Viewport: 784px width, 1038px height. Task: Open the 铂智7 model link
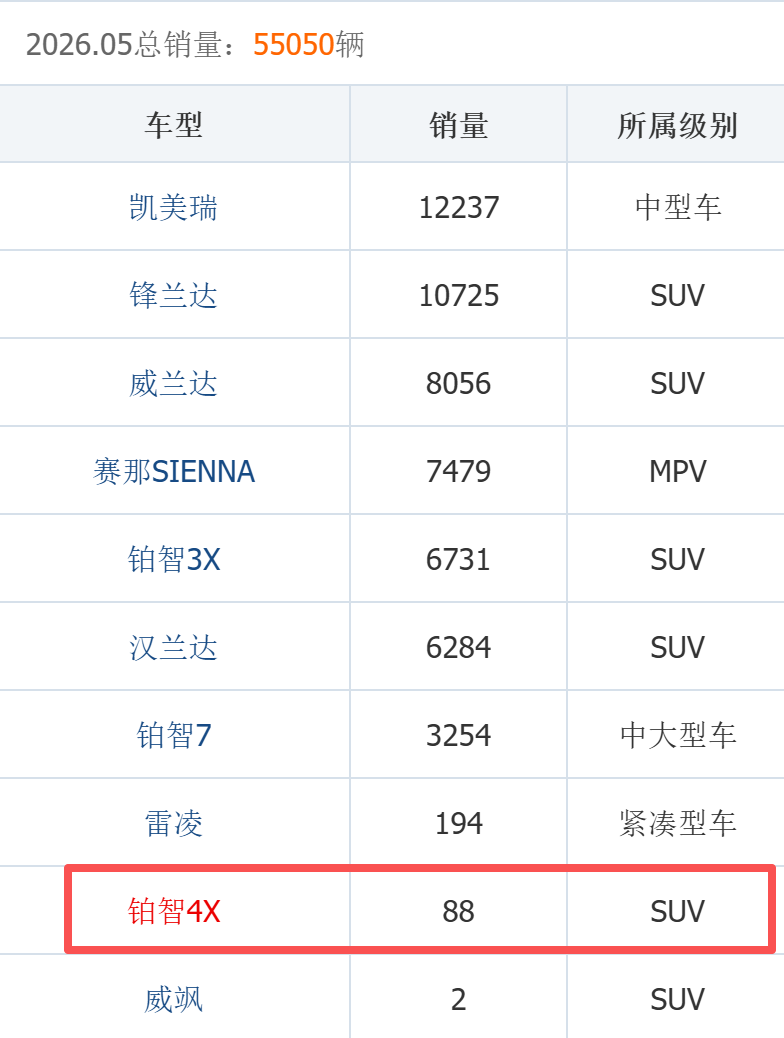pos(173,735)
